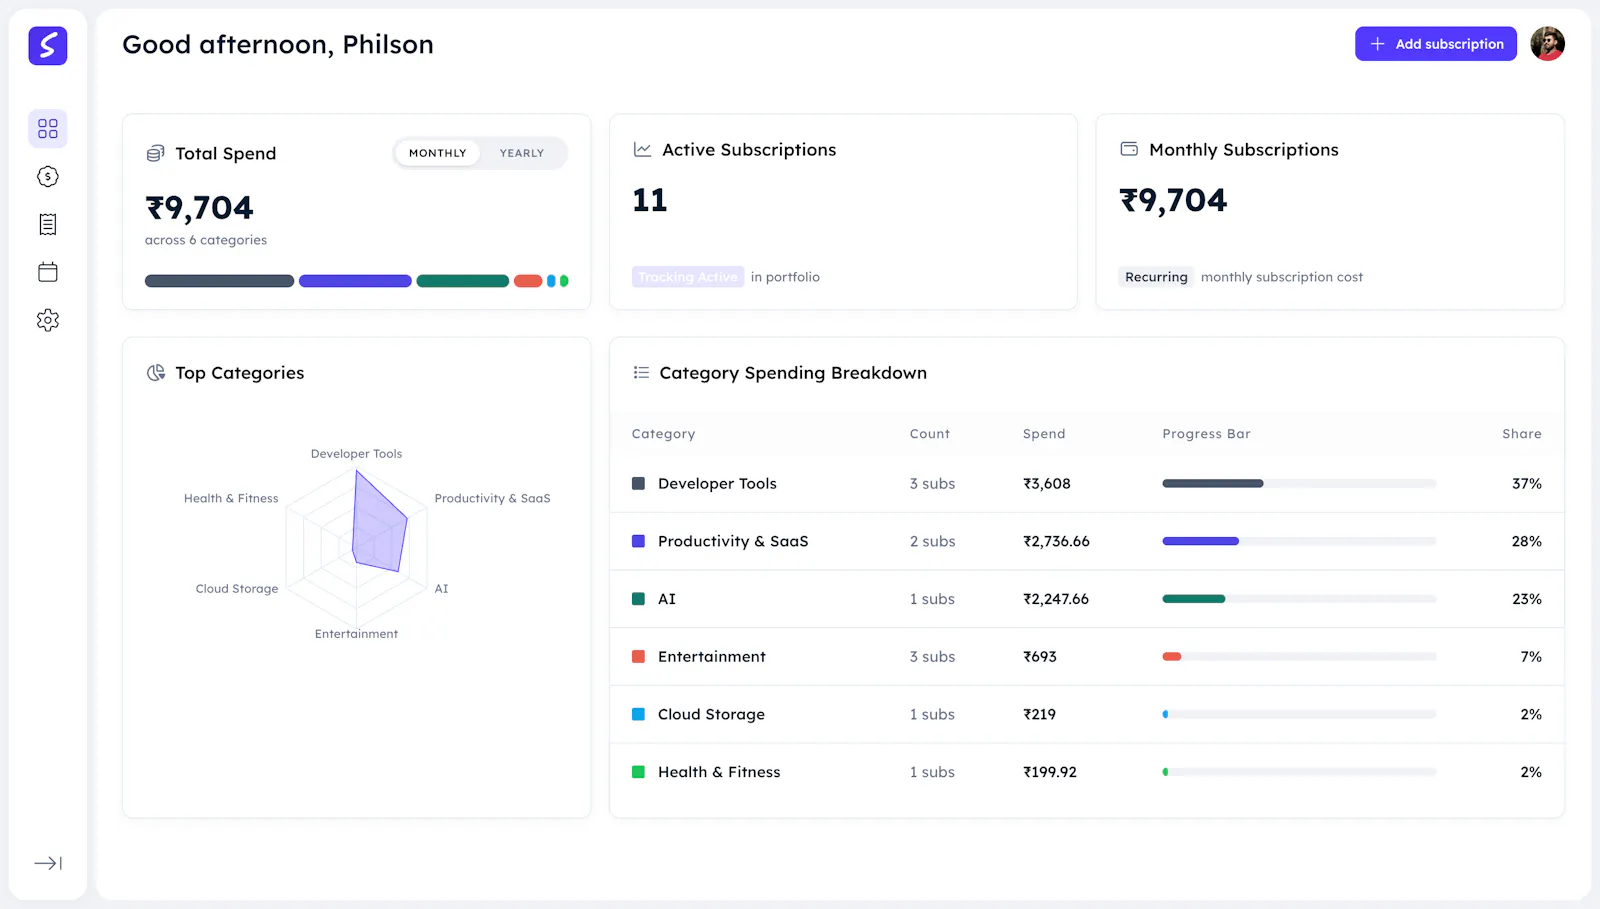Viewport: 1600px width, 909px height.
Task: Select the AI category row name
Action: click(667, 599)
